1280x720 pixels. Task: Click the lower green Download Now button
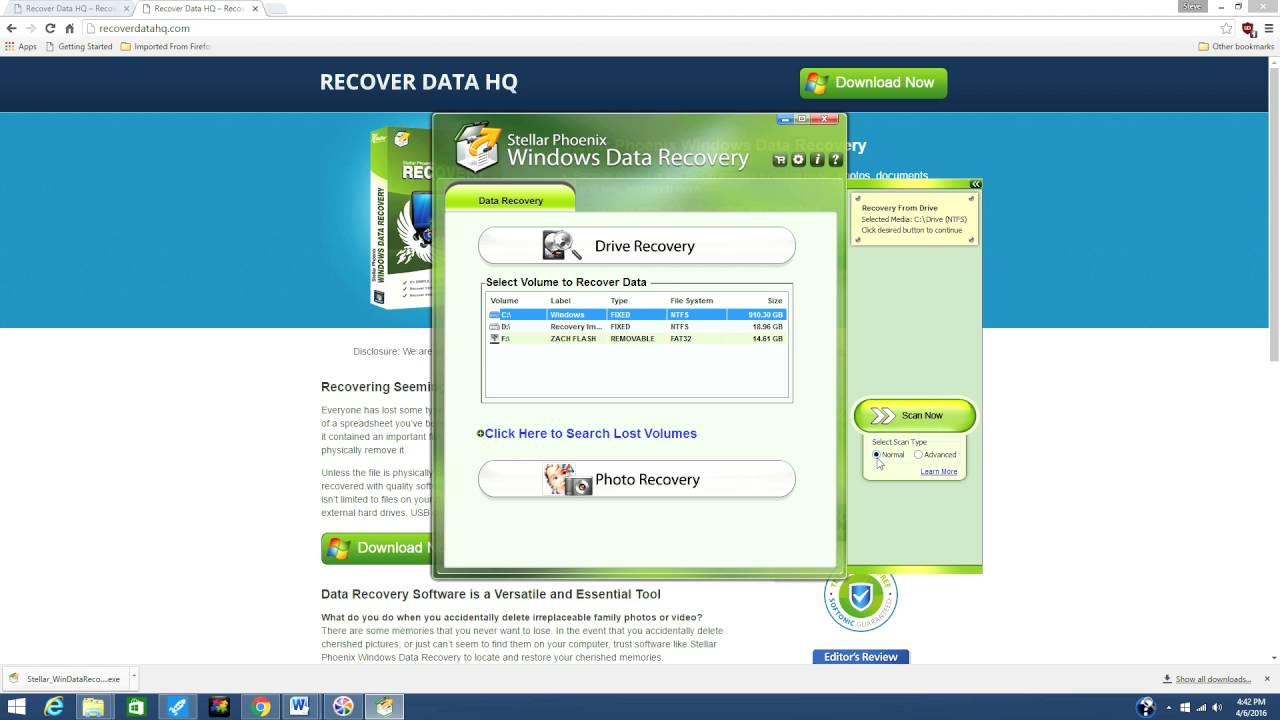point(377,548)
